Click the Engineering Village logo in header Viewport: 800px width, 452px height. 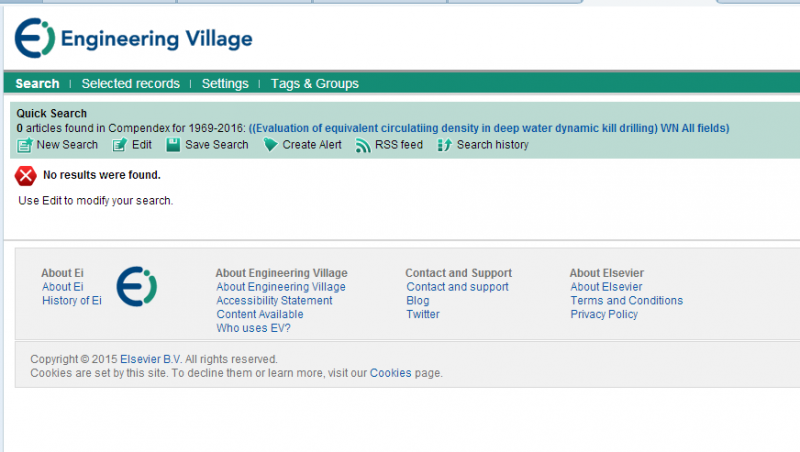pos(133,38)
